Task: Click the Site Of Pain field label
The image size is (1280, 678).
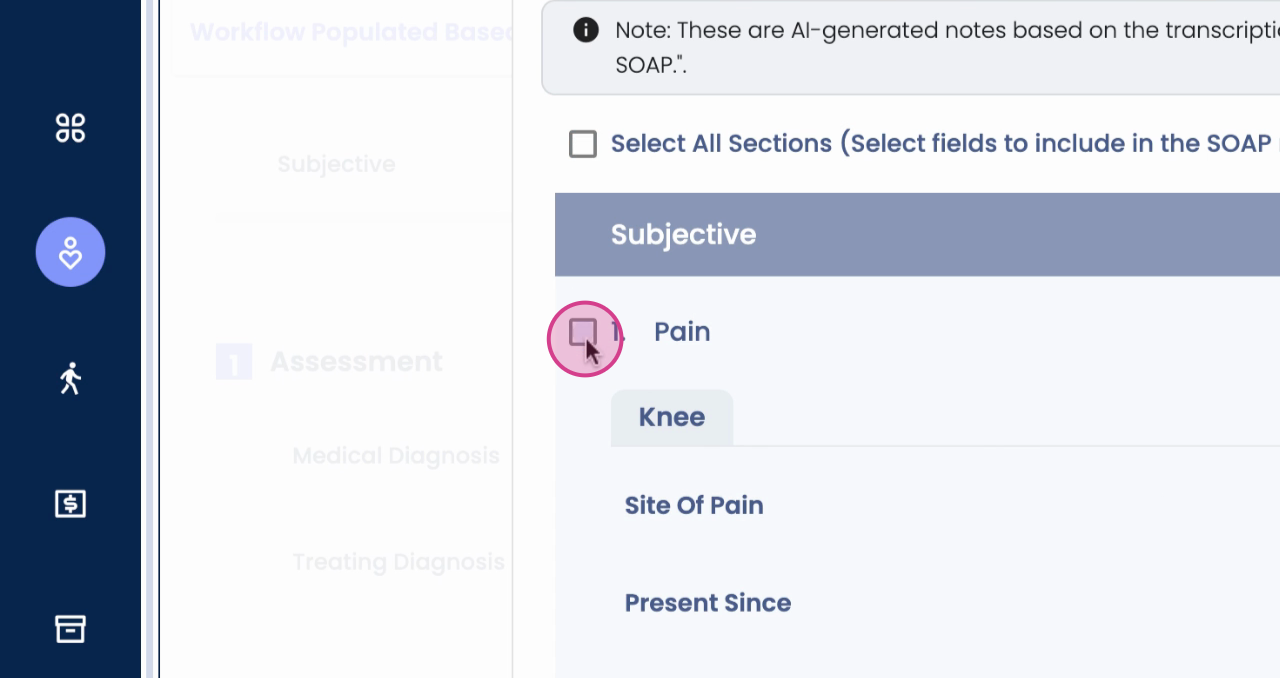Action: pyautogui.click(x=694, y=505)
